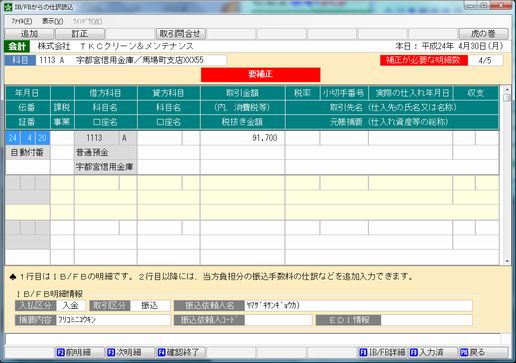
Task: Click the EDI情報 field
Action: [427, 320]
